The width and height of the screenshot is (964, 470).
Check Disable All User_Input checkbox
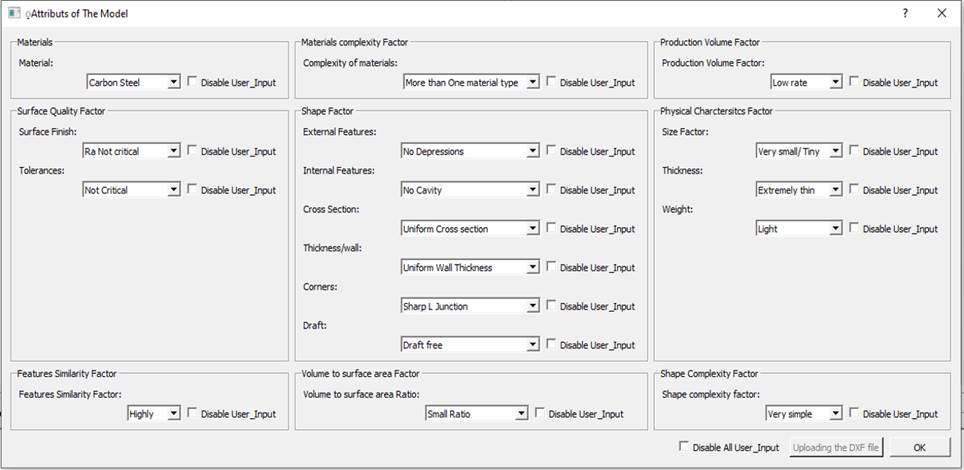[x=684, y=446]
